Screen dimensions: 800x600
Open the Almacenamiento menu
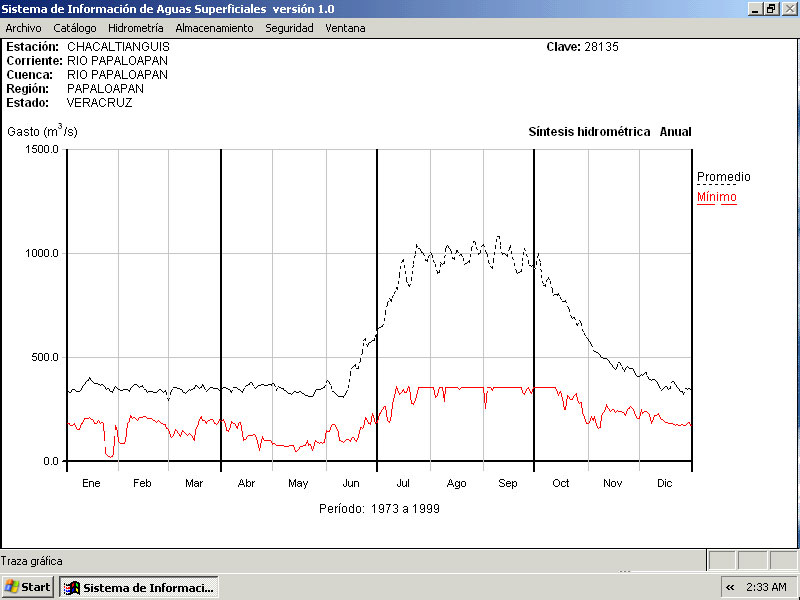[214, 28]
